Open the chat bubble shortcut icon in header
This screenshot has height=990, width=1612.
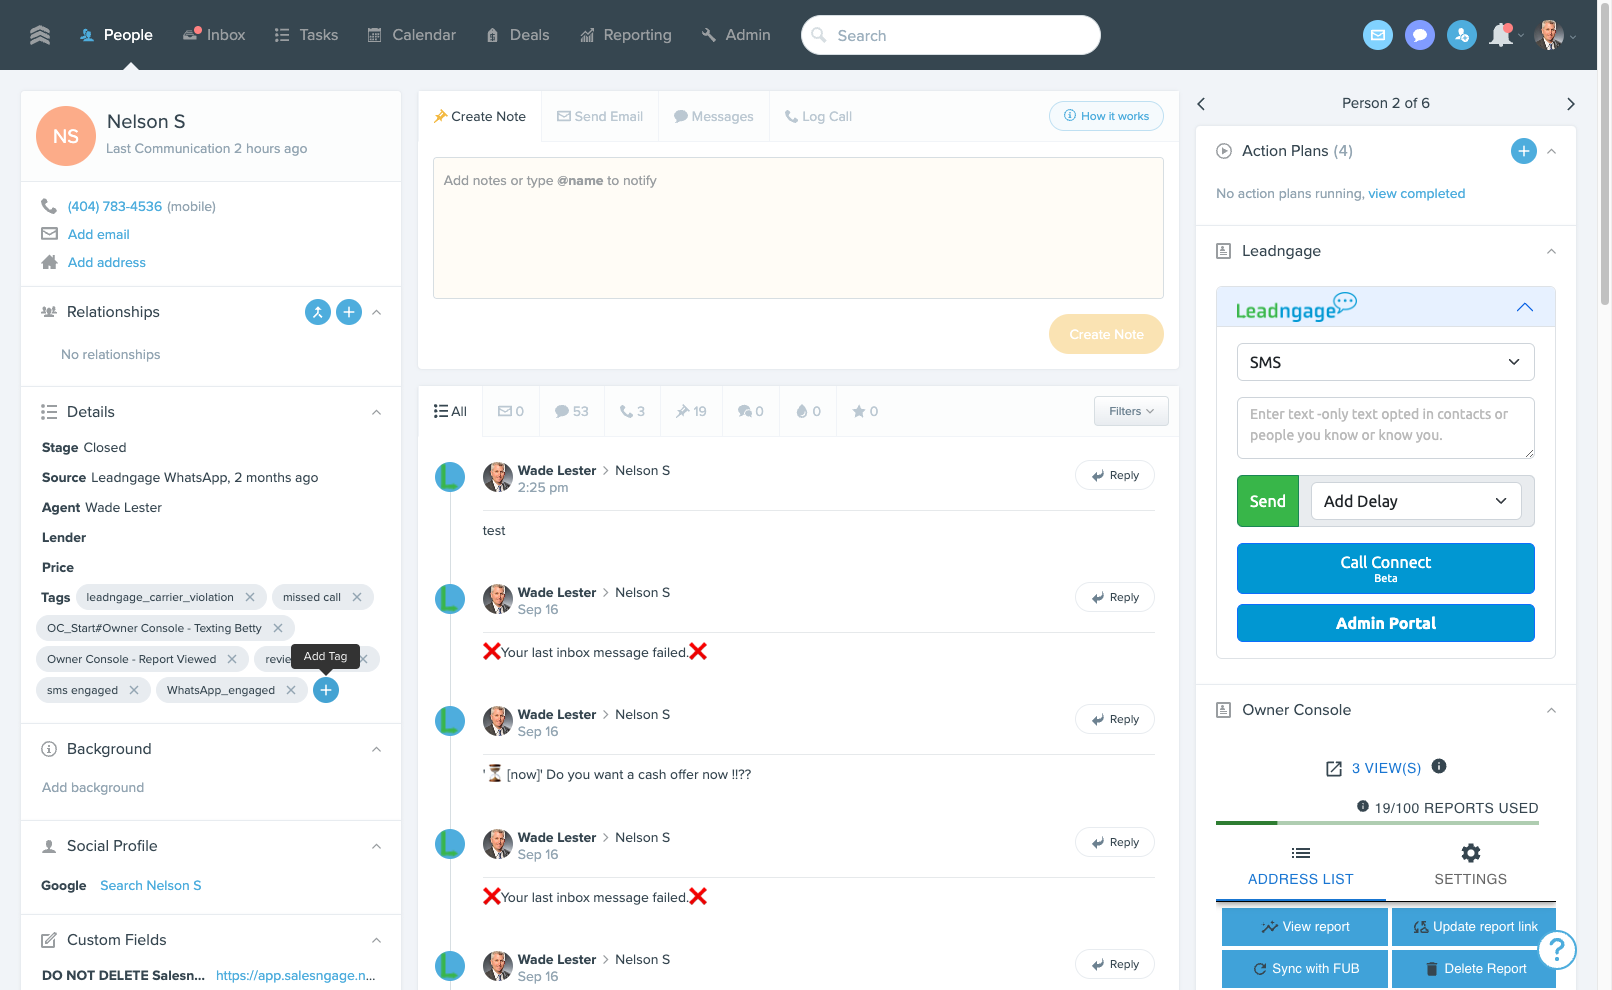tap(1420, 35)
